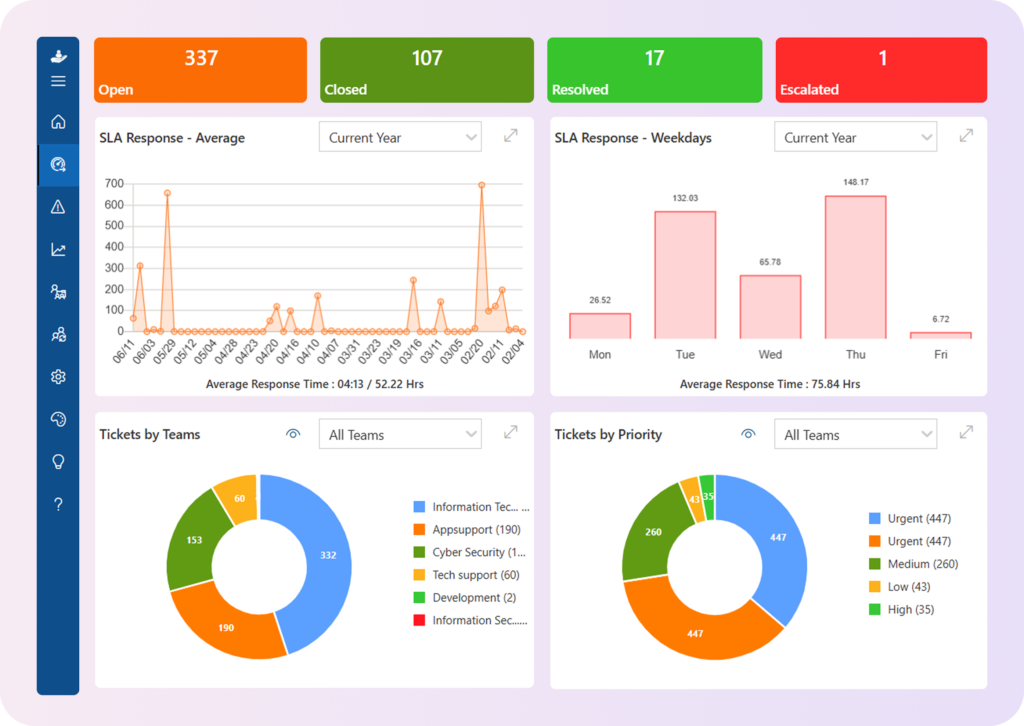
Task: Open the lightbulb ideas icon in sidebar
Action: (58, 462)
